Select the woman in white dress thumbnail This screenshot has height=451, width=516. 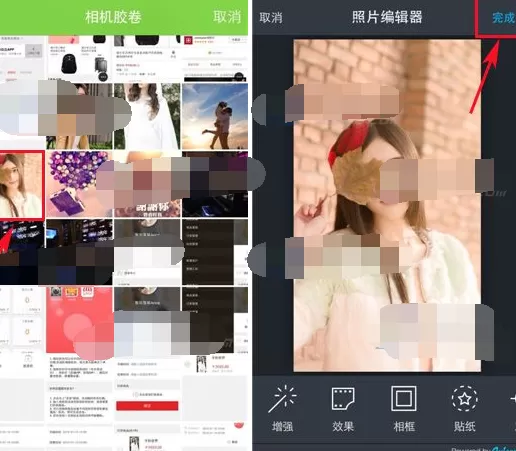click(147, 116)
